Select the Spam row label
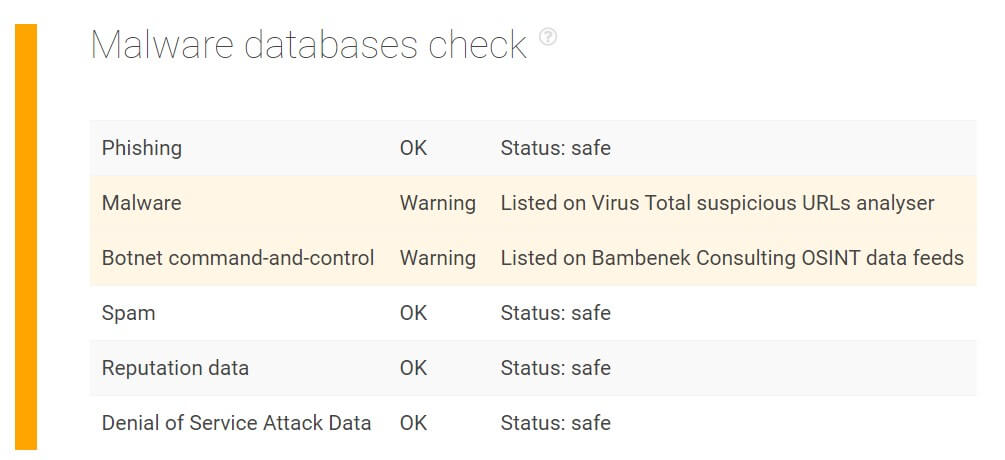Viewport: 1005px width, 460px height. [x=128, y=313]
